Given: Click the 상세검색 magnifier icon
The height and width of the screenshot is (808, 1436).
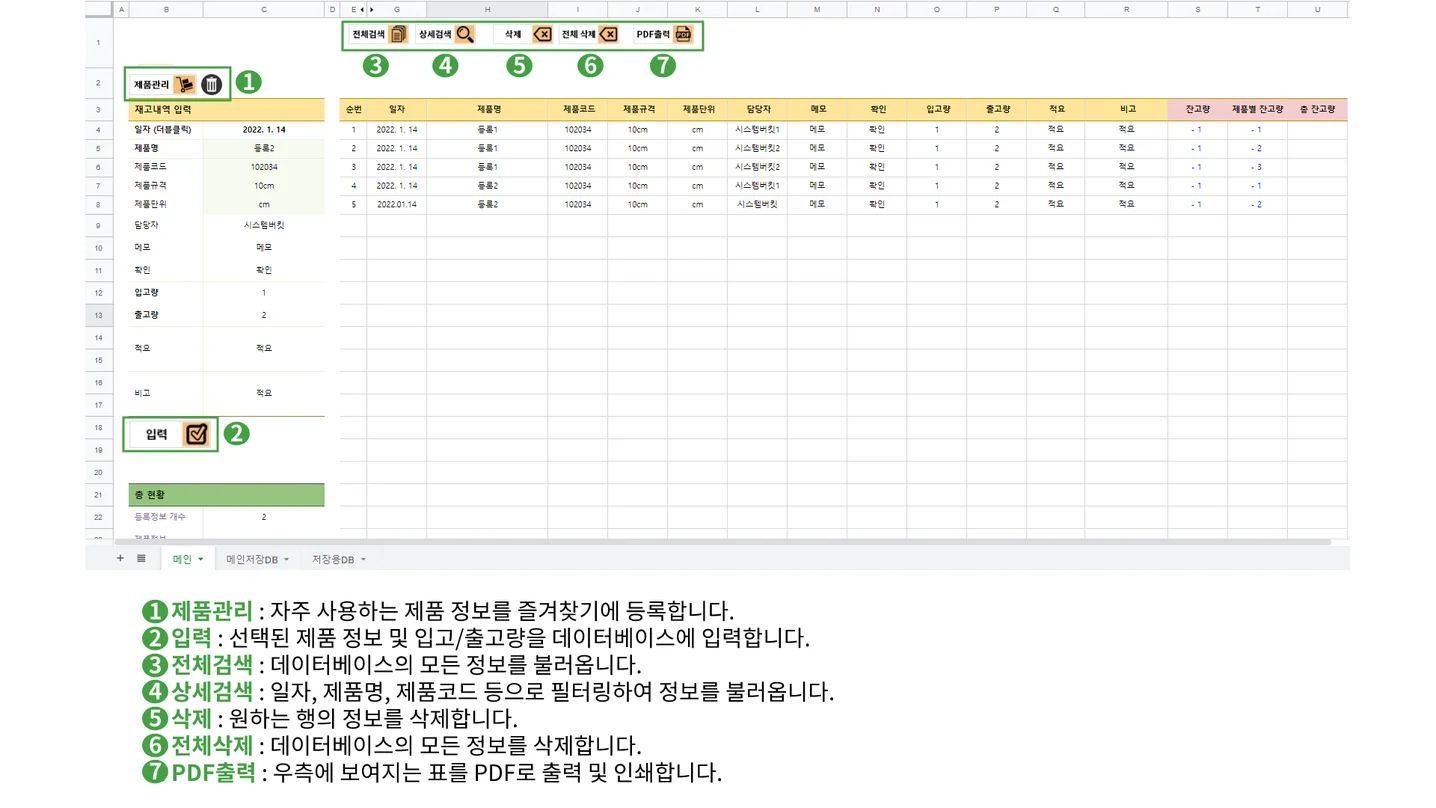Looking at the screenshot, I should point(465,34).
